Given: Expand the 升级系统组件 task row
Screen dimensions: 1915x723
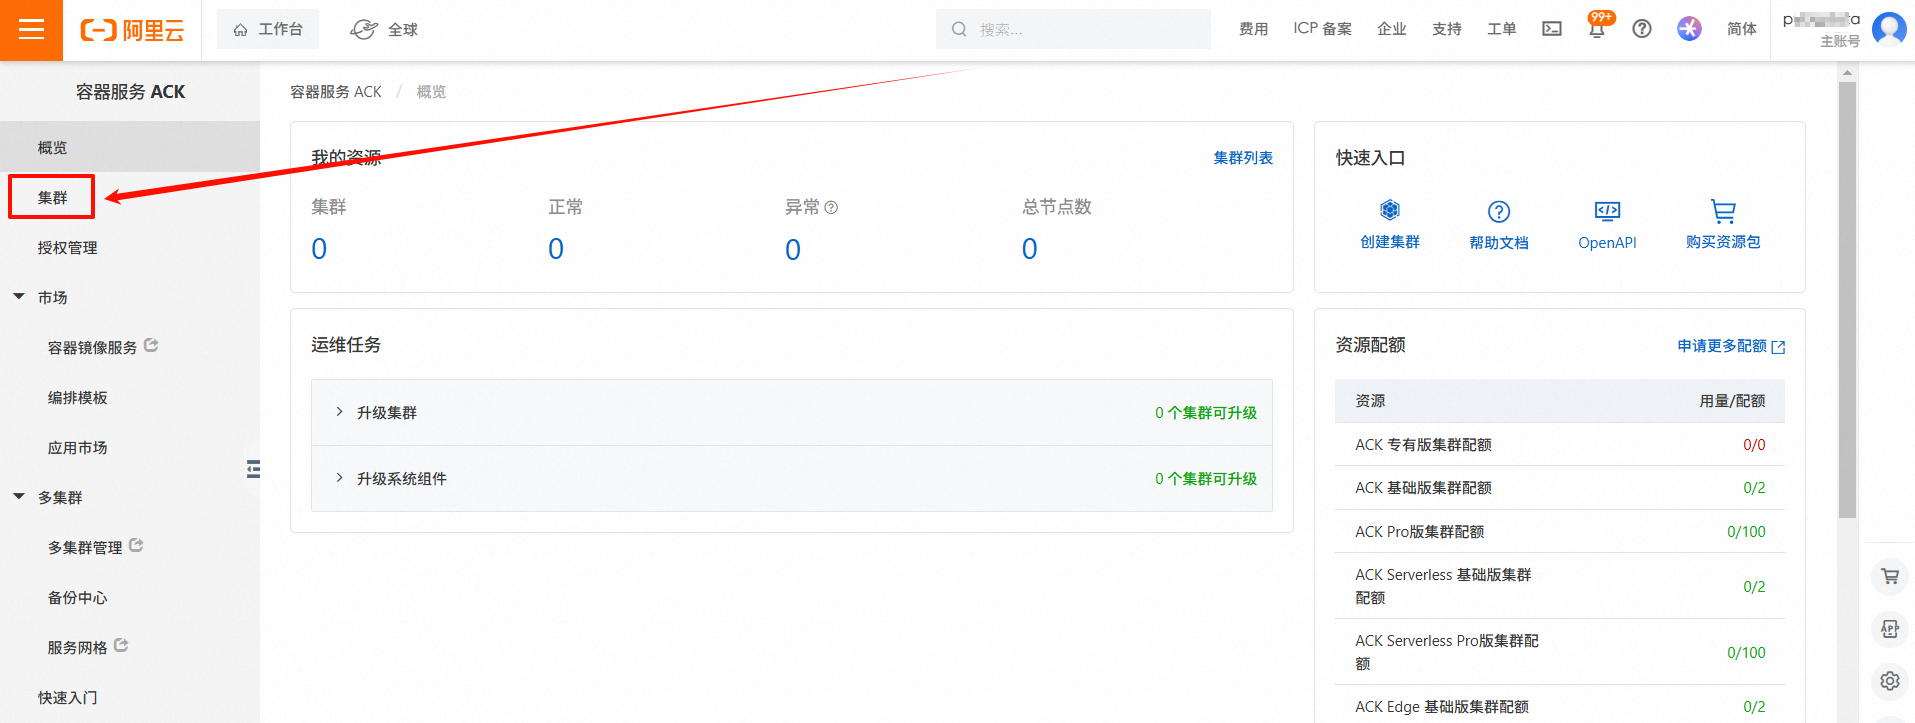Looking at the screenshot, I should pos(340,478).
